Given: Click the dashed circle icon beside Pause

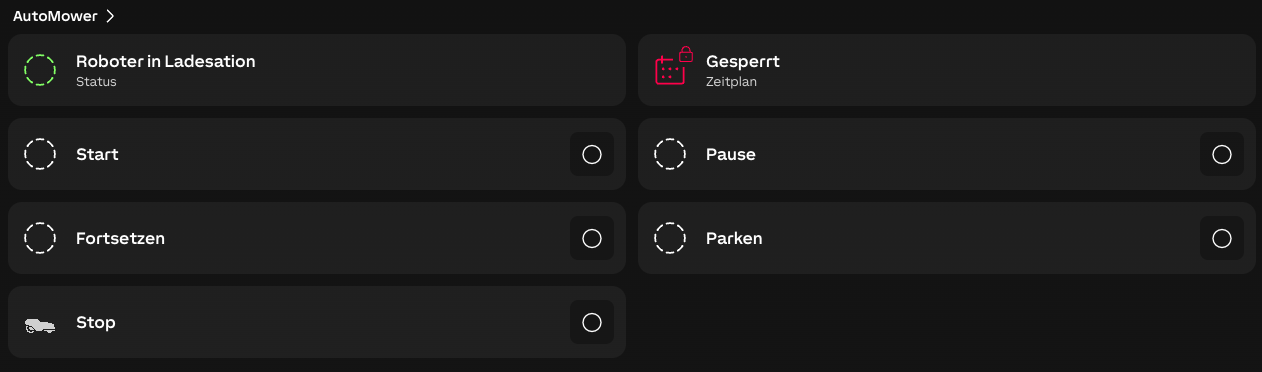Looking at the screenshot, I should point(670,154).
